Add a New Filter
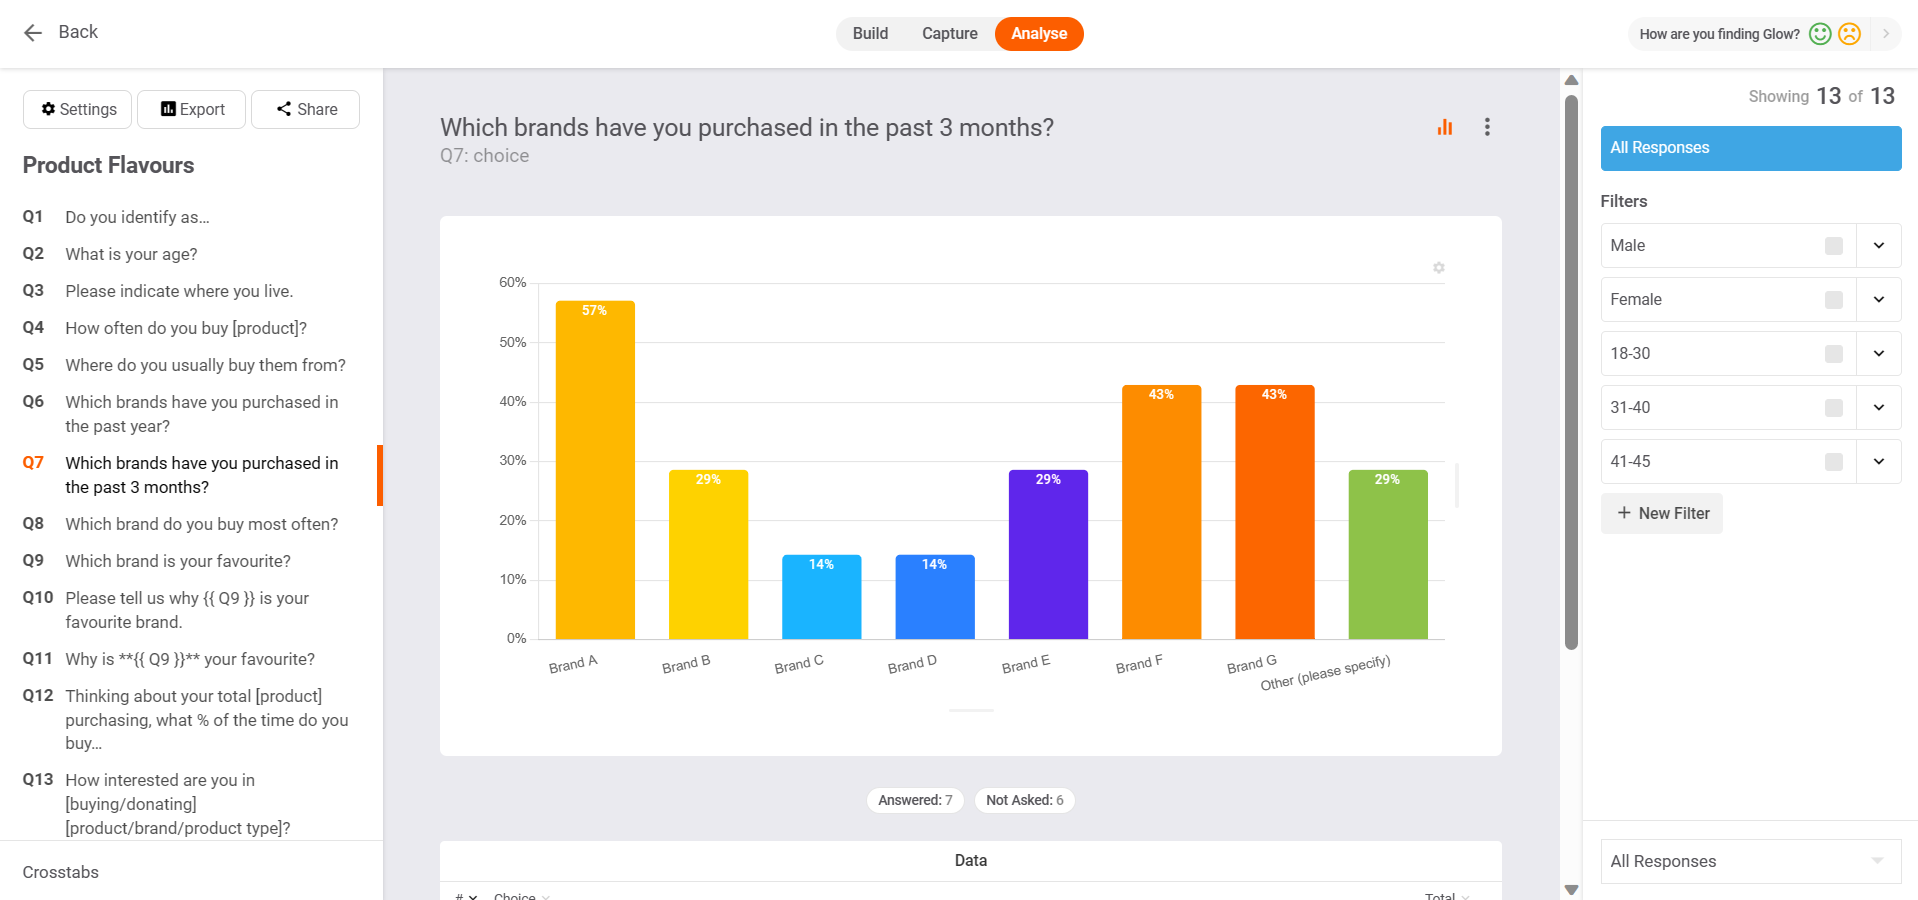 pos(1662,513)
